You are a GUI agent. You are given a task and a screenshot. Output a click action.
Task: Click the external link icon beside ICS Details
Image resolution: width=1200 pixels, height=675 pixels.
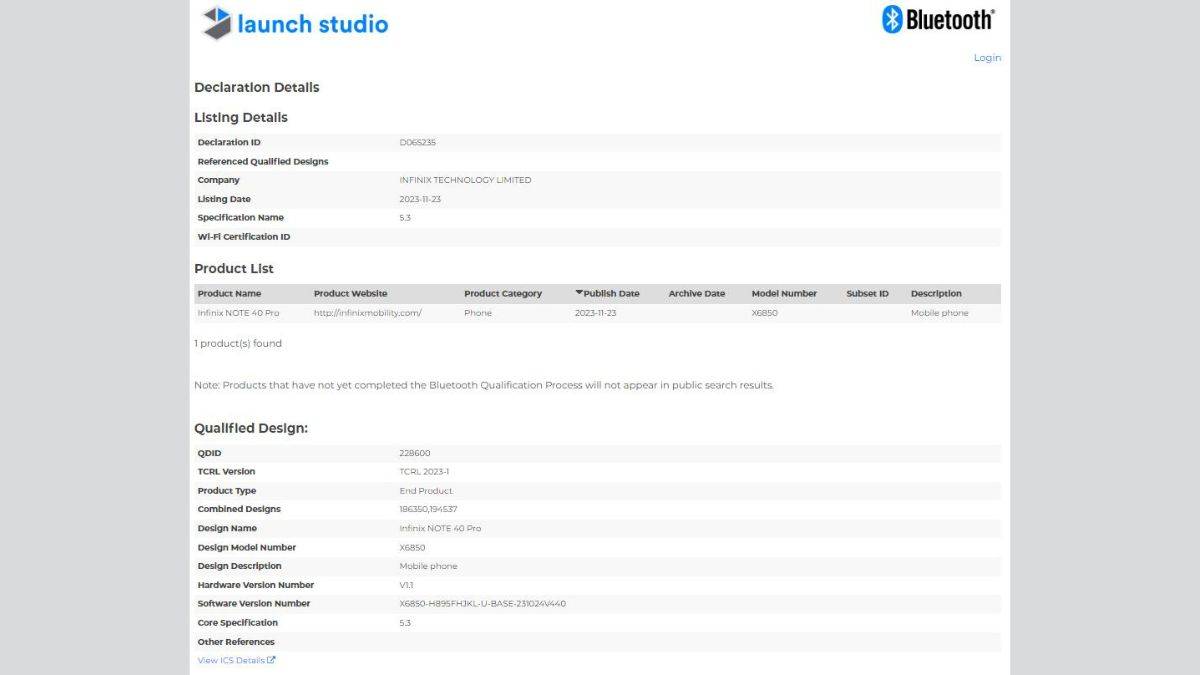[271, 660]
